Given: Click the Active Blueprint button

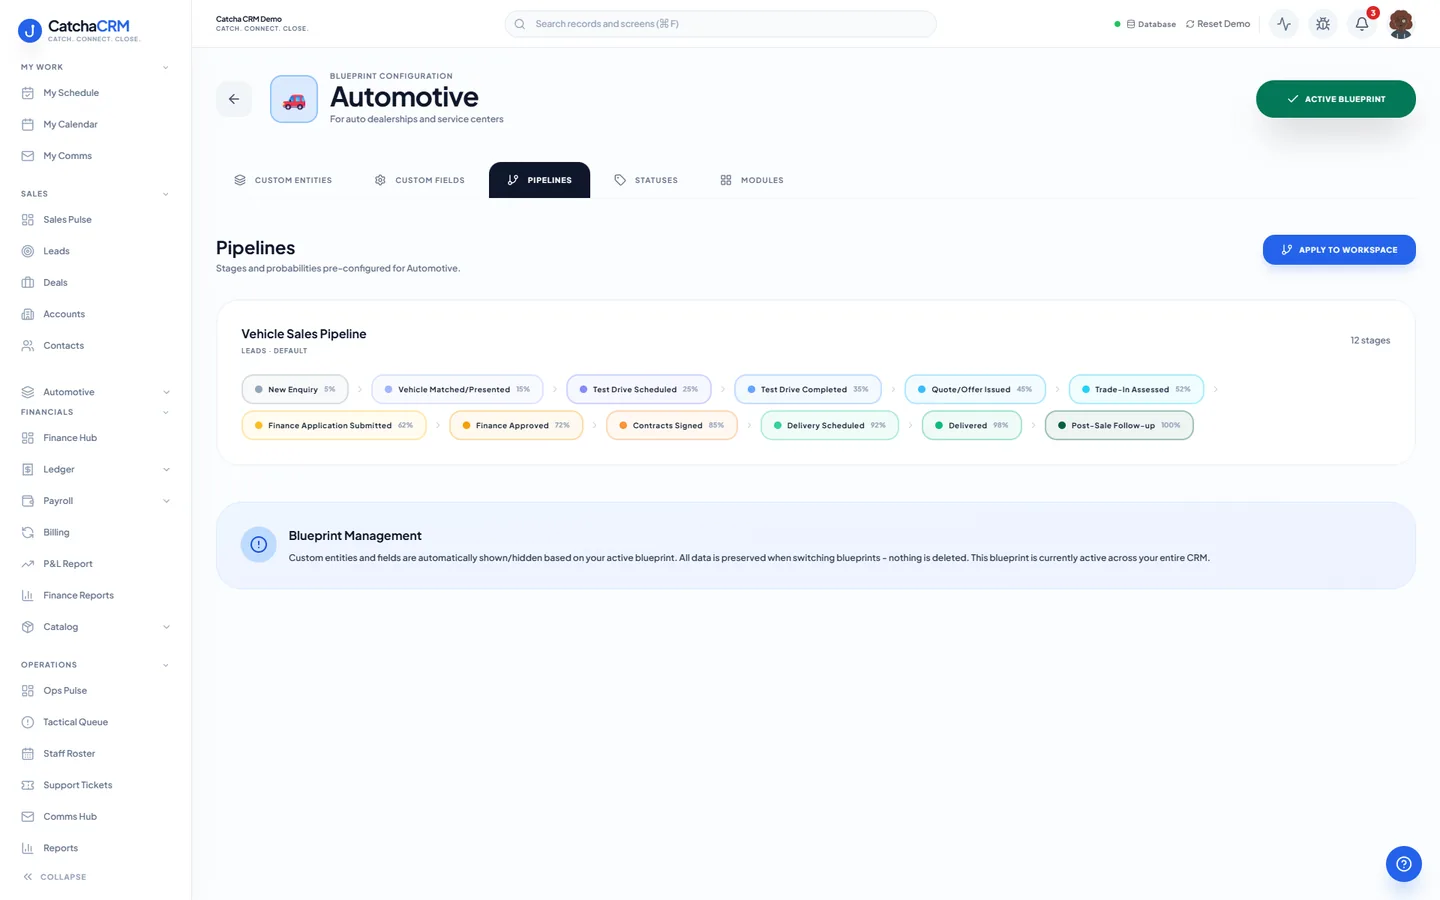Looking at the screenshot, I should [x=1336, y=99].
